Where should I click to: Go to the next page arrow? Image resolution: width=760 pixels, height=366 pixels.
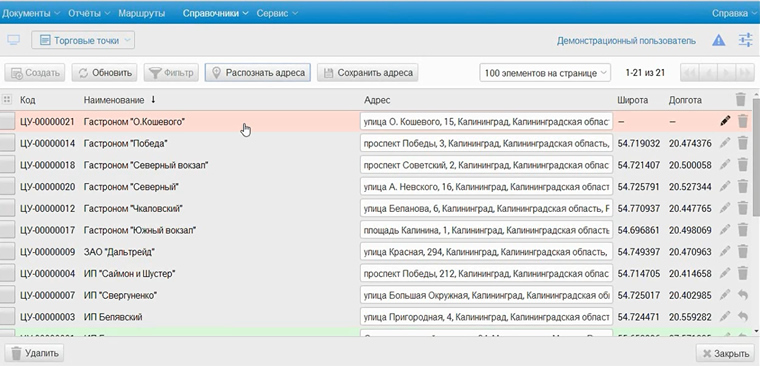726,73
